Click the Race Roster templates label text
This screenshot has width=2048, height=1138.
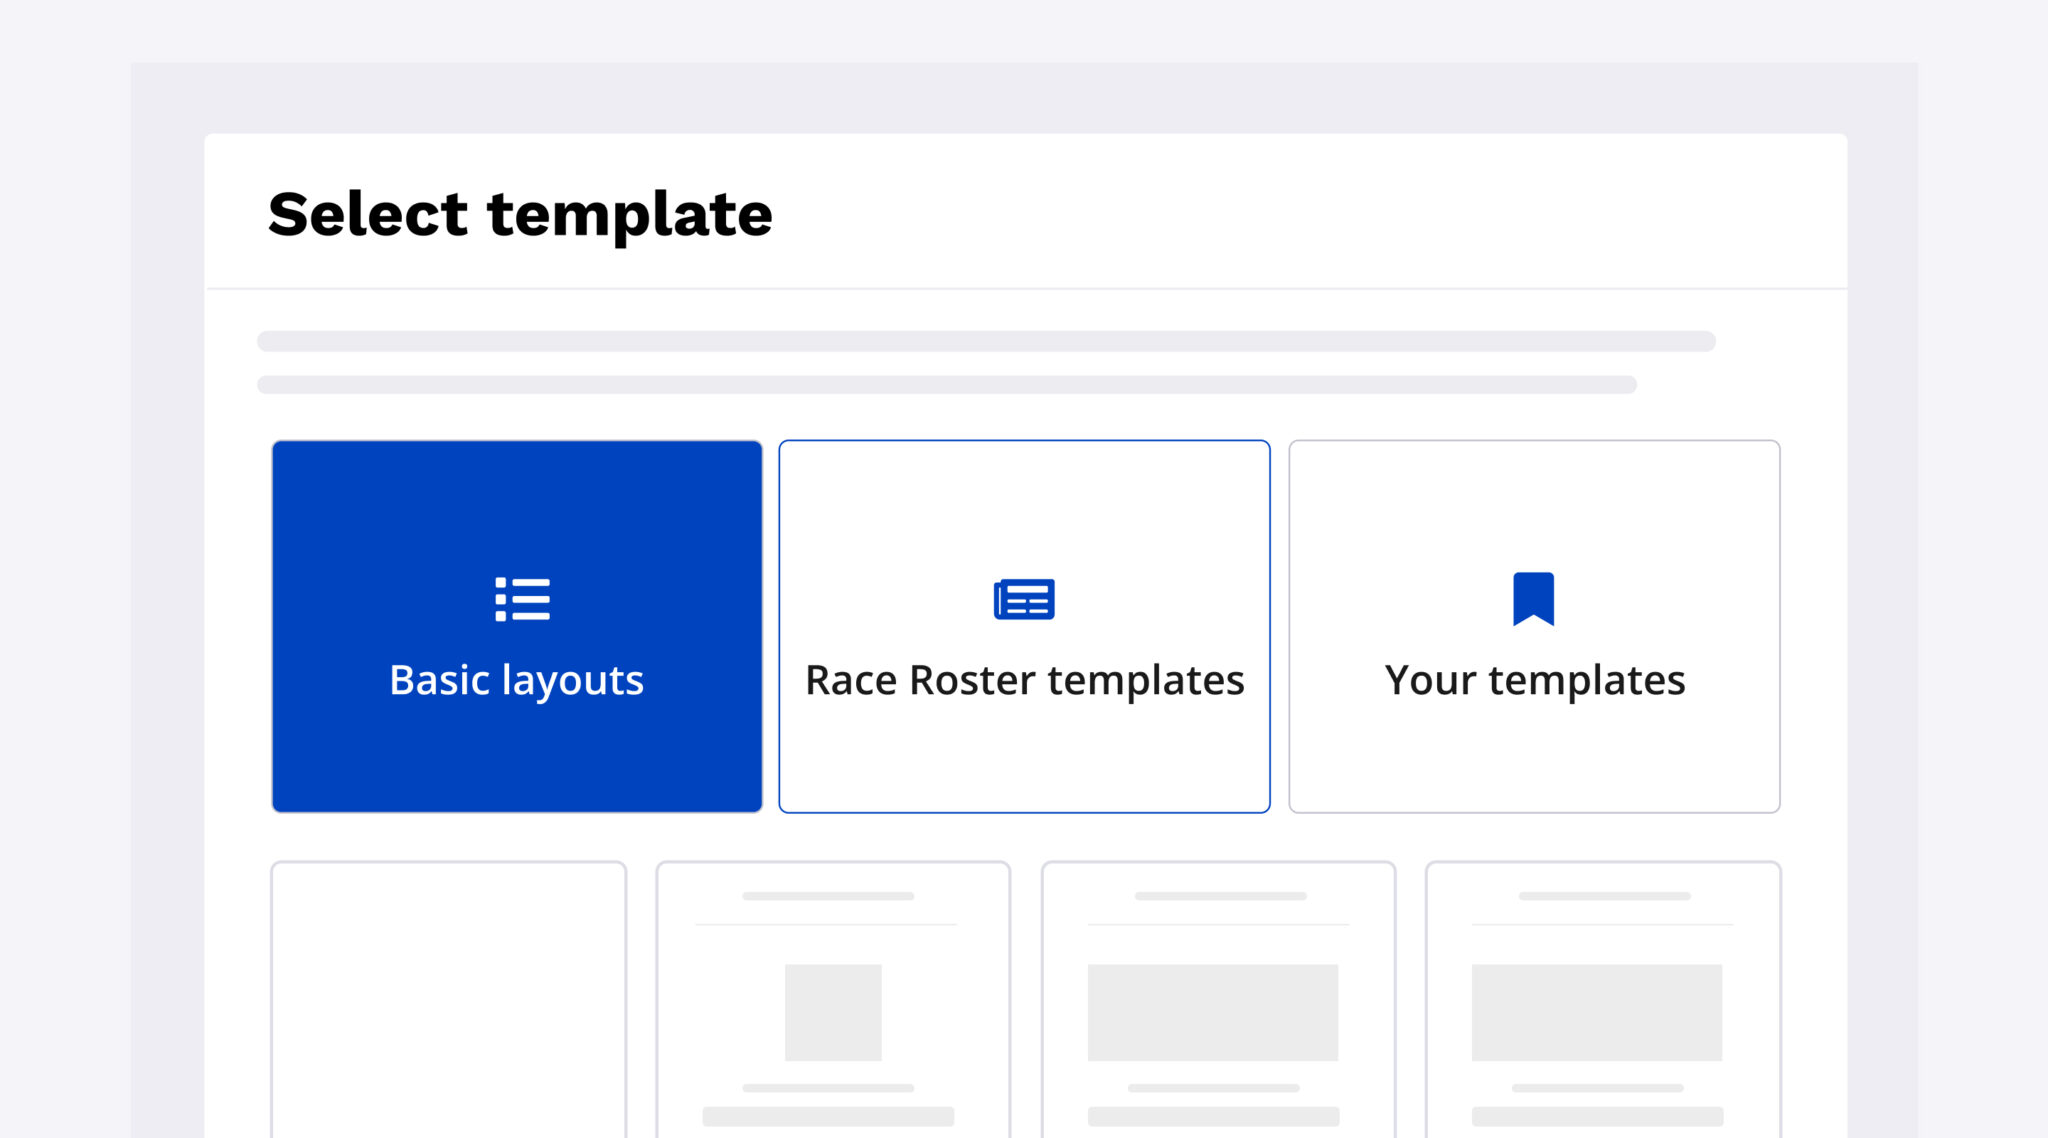(1023, 680)
